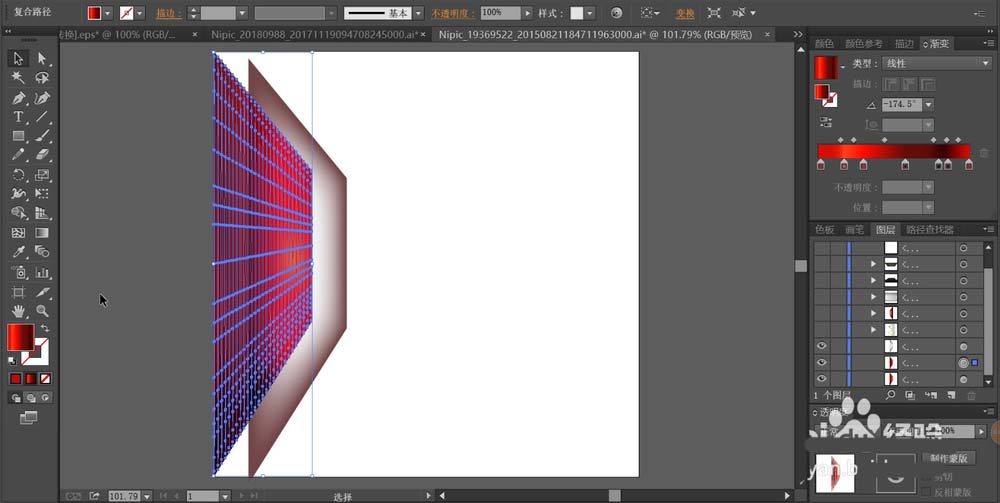The image size is (1000, 503).
Task: Show the topmost hidden layer item
Action: point(821,247)
